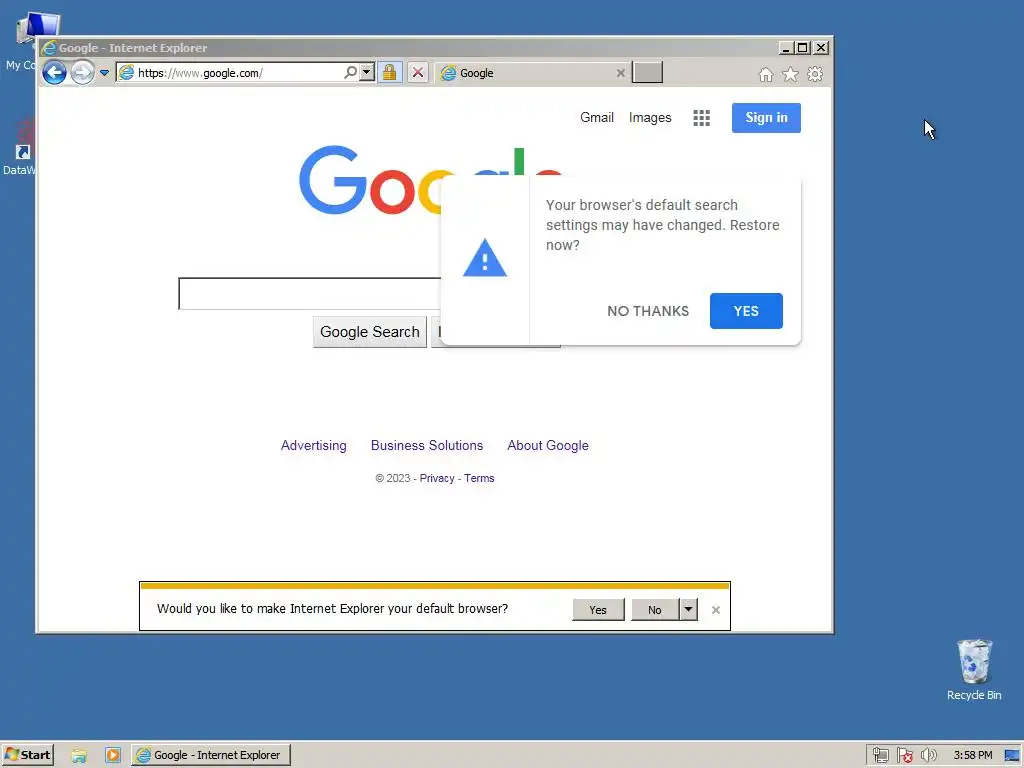Open the Images link

(650, 118)
